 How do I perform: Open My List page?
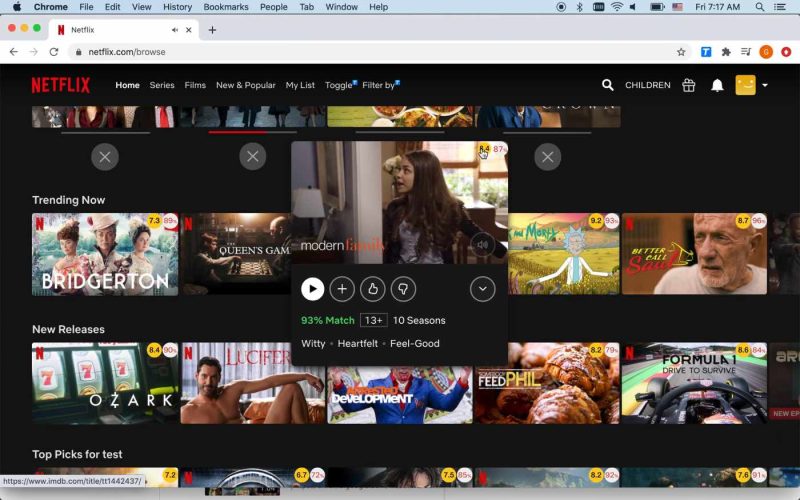(300, 85)
